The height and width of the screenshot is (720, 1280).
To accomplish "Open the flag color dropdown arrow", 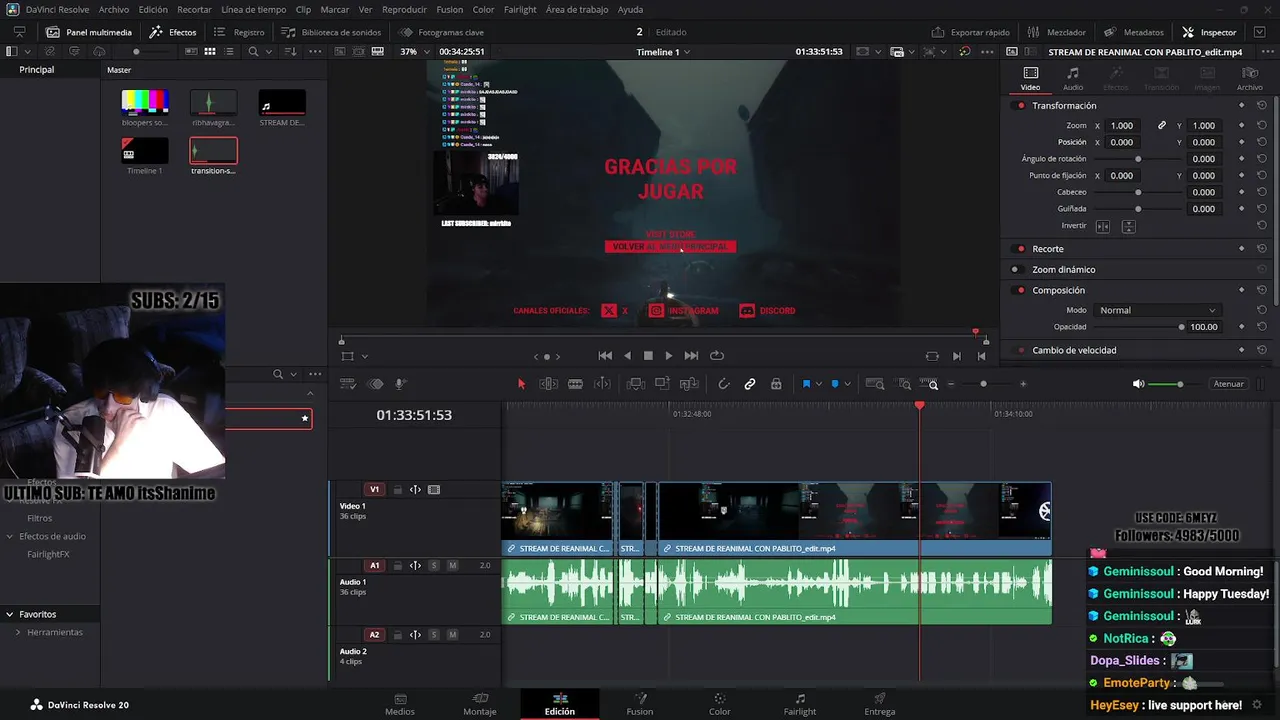I will click(x=818, y=384).
